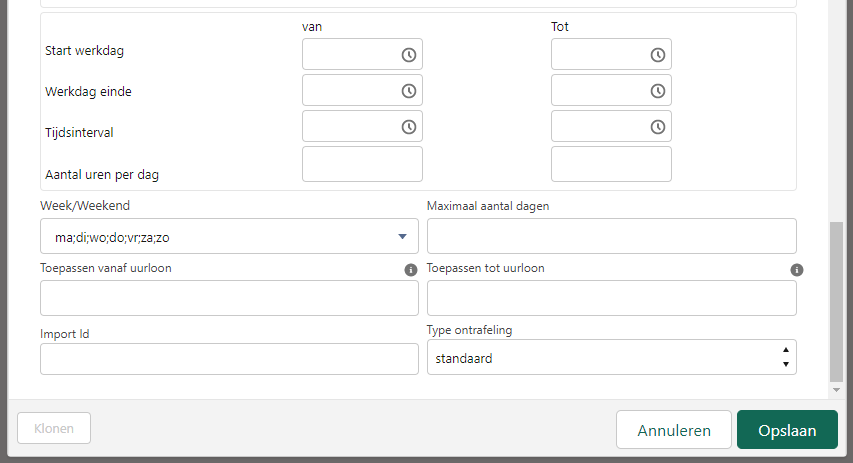Click the vertical scrollbar thumb
The image size is (853, 463).
pyautogui.click(x=836, y=302)
